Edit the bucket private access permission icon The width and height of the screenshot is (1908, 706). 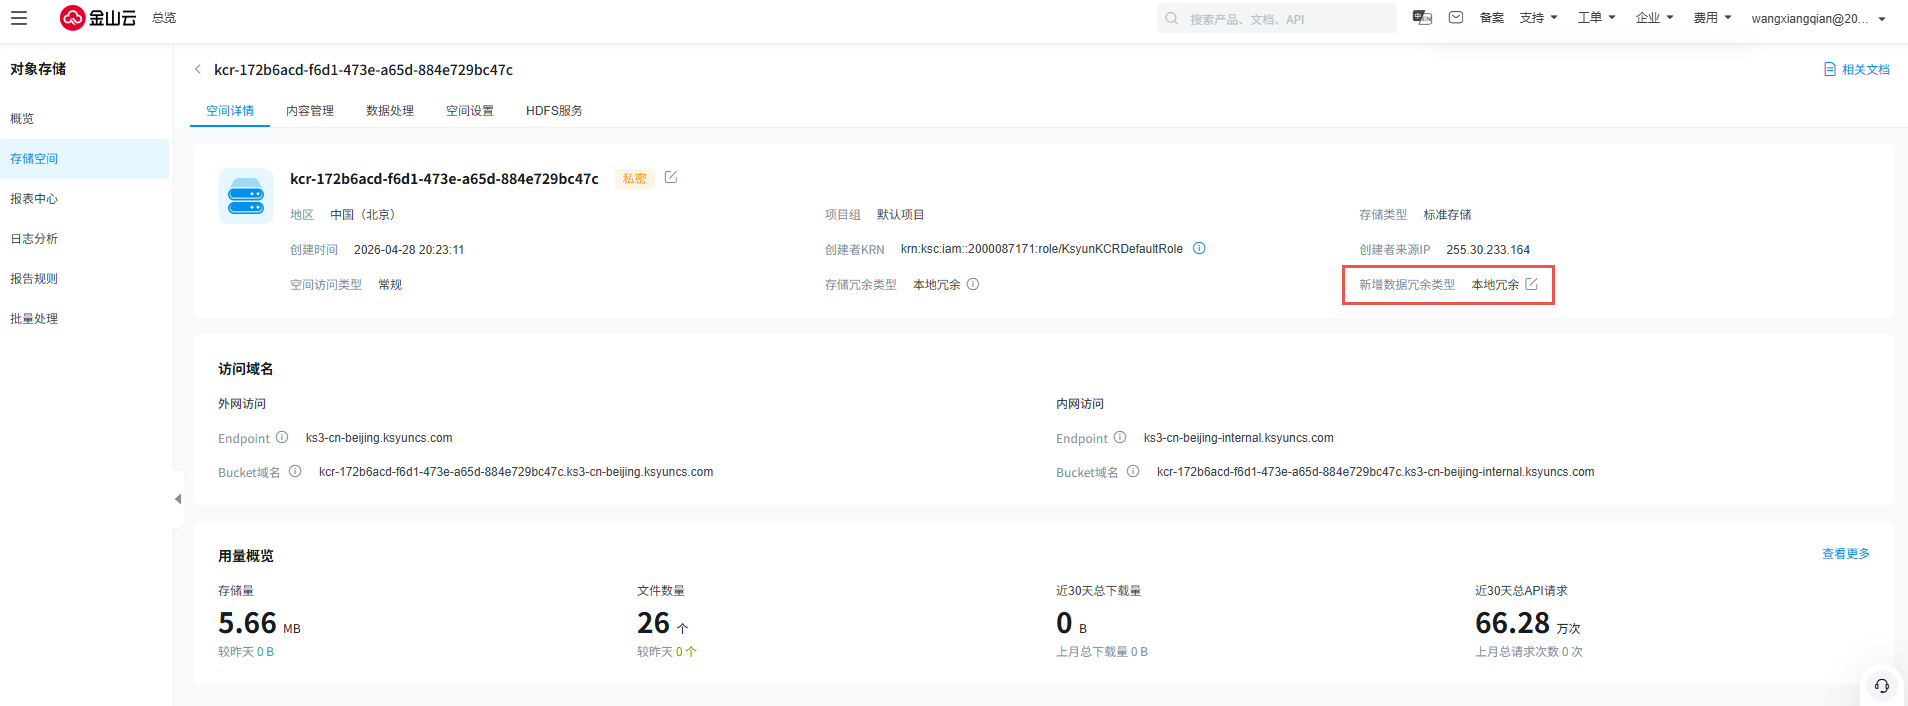671,177
